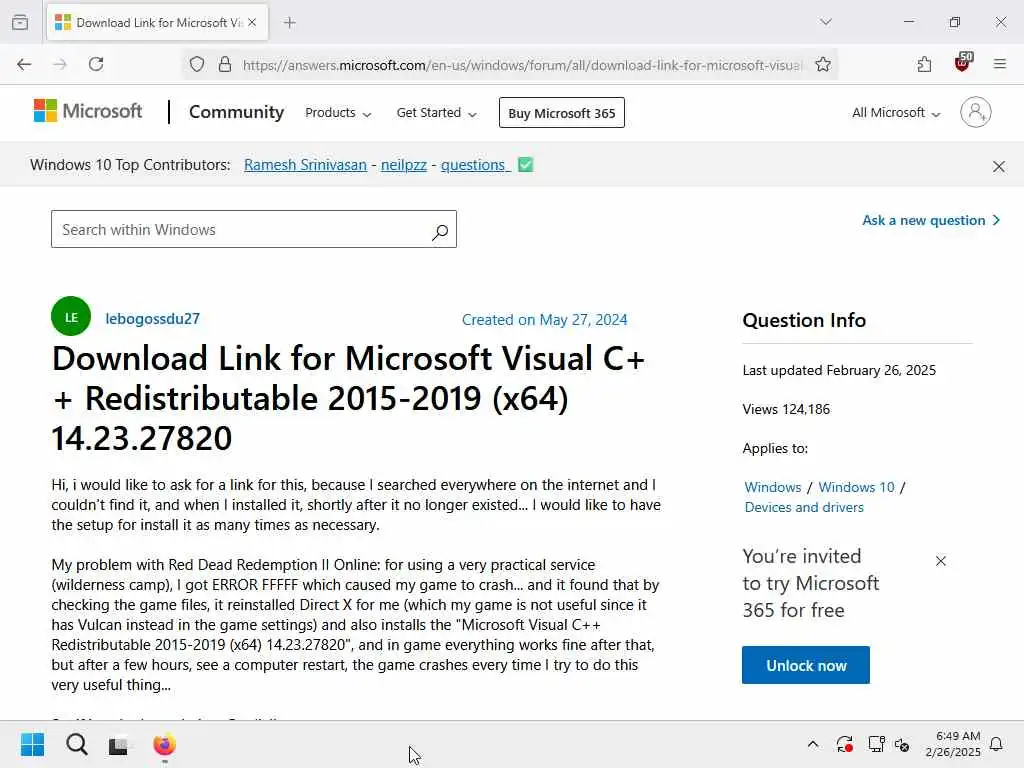Reload the current page
Image resolution: width=1024 pixels, height=768 pixels.
tap(96, 64)
